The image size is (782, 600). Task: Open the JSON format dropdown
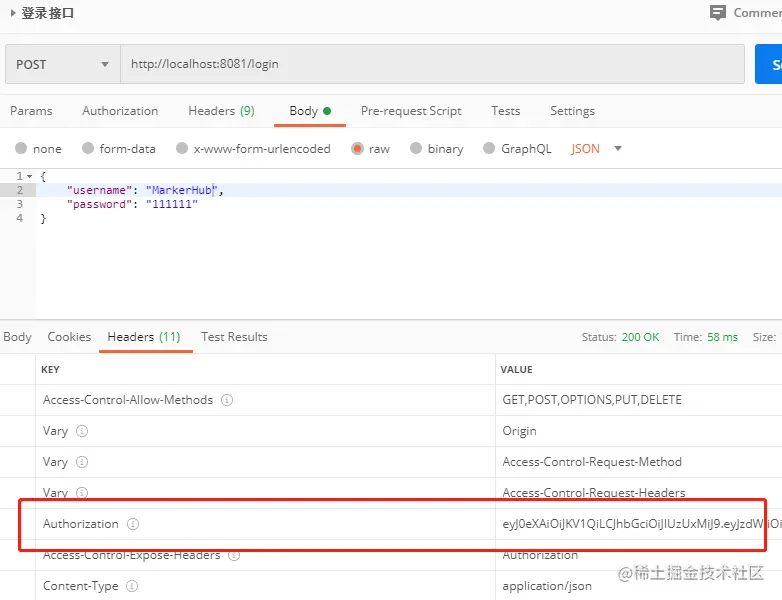(596, 149)
